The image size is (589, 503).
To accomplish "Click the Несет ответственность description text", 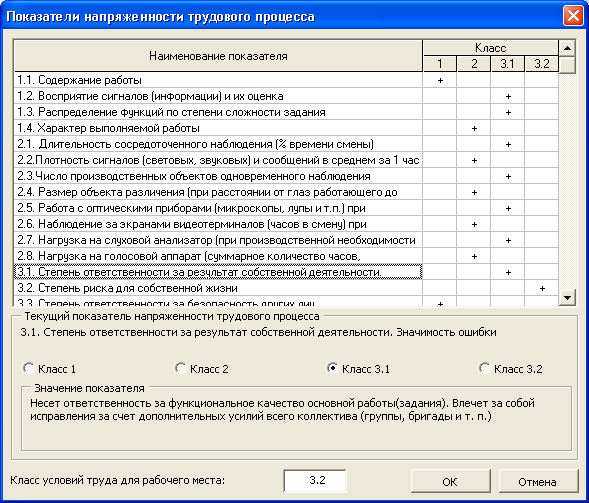I will 282,409.
